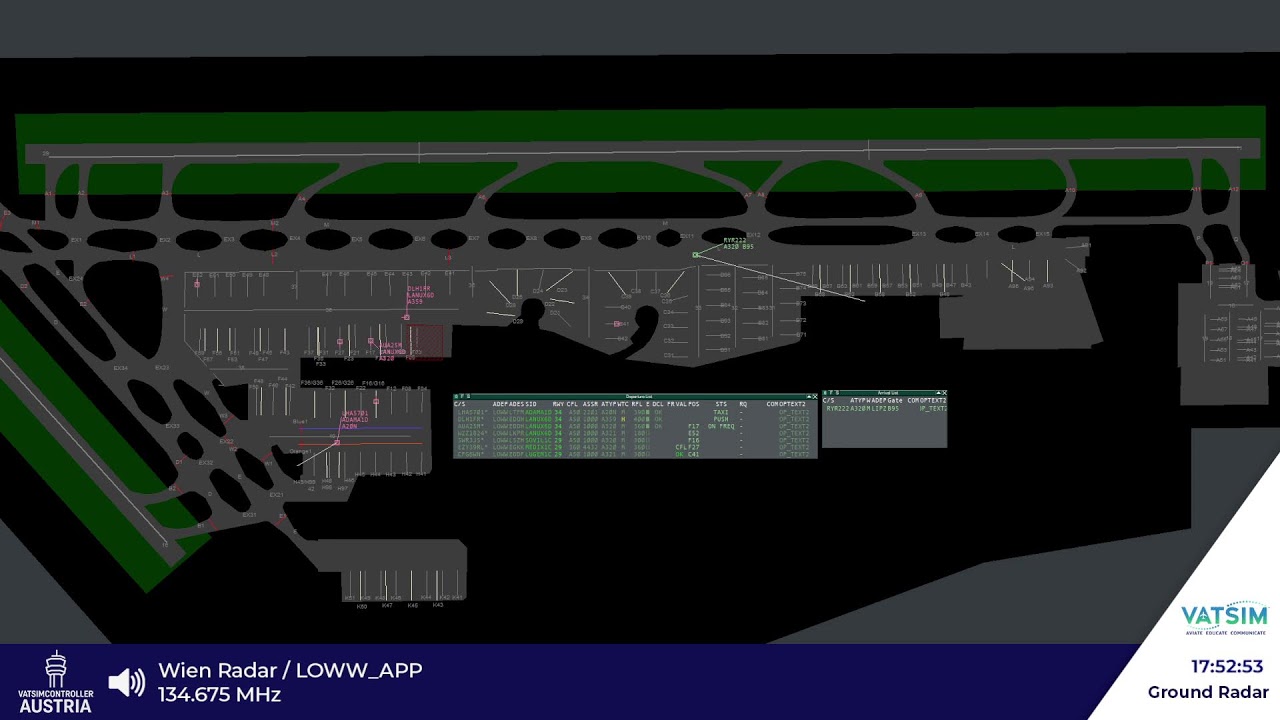Viewport: 1280px width, 720px height.
Task: Click the TAXI status of LHA5701
Action: (721, 412)
